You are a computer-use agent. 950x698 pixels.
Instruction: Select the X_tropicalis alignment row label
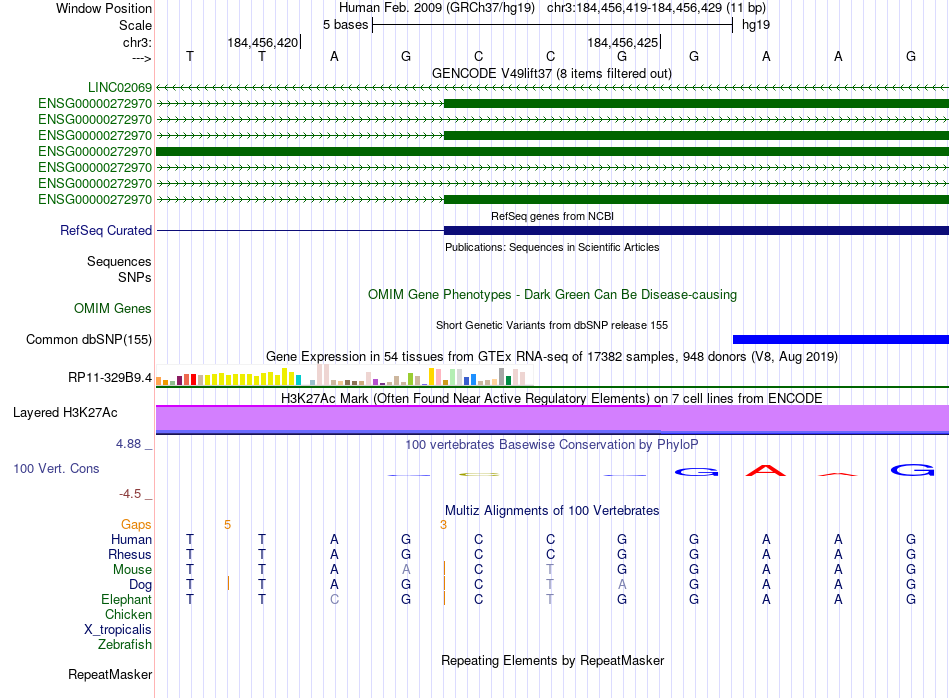coord(118,630)
